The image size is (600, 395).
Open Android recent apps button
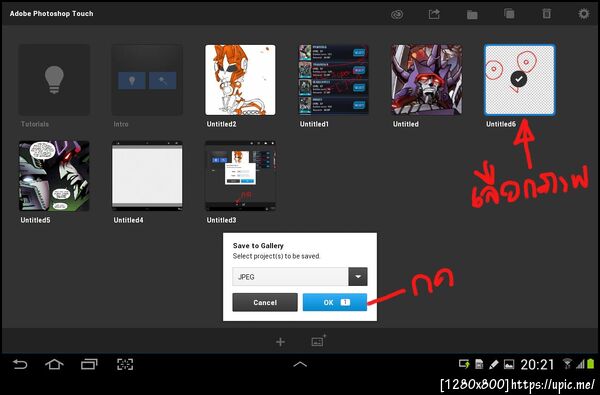[x=89, y=364]
